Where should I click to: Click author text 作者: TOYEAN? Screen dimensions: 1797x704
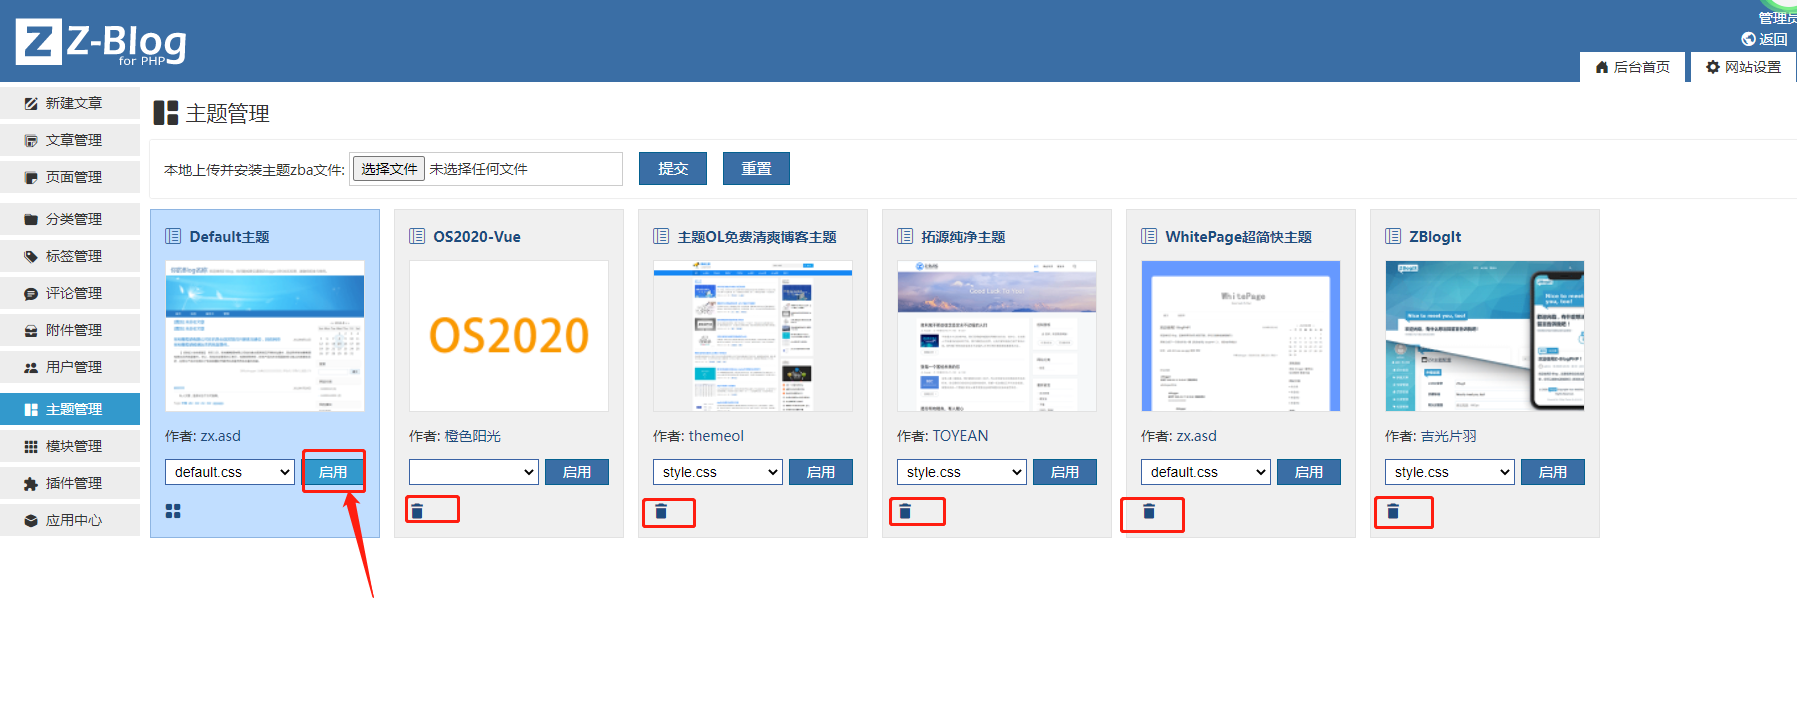tap(943, 436)
